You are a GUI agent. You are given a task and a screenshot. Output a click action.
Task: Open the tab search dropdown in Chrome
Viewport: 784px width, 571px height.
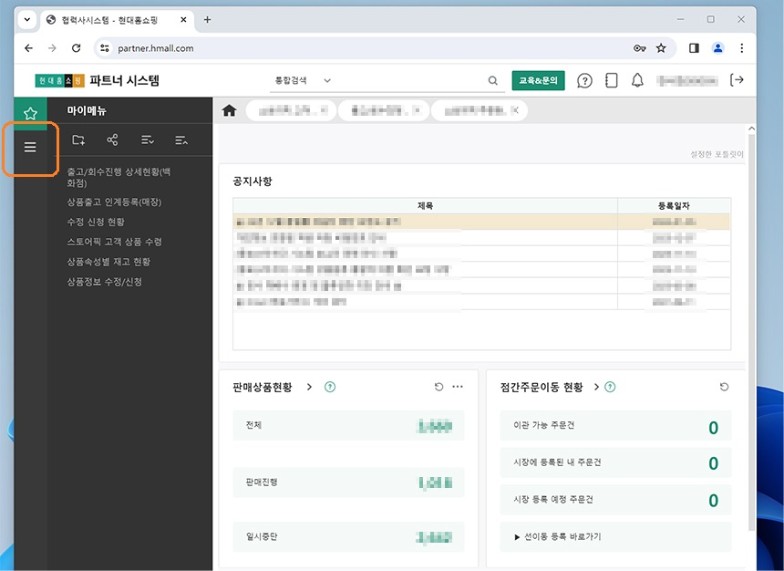pos(28,20)
